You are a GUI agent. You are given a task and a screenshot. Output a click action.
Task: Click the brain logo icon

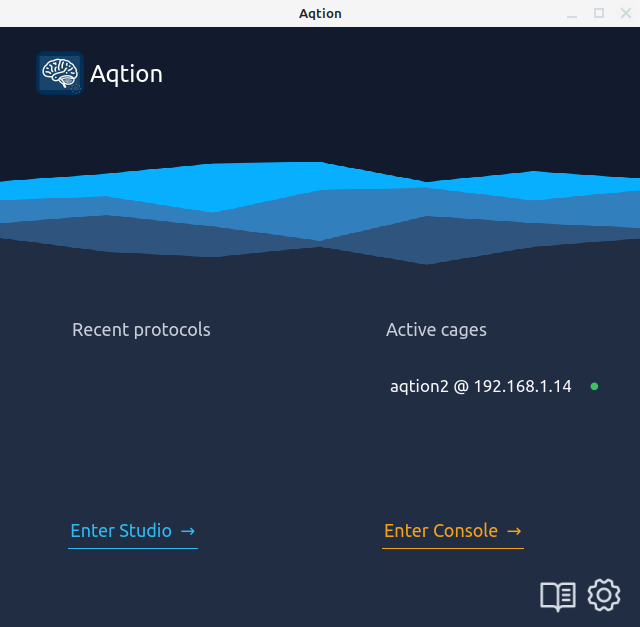tap(60, 73)
